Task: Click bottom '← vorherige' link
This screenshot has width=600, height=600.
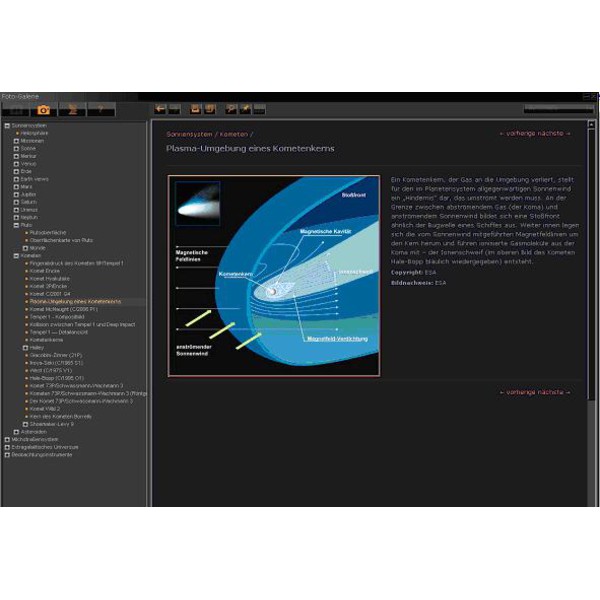Action: (517, 392)
